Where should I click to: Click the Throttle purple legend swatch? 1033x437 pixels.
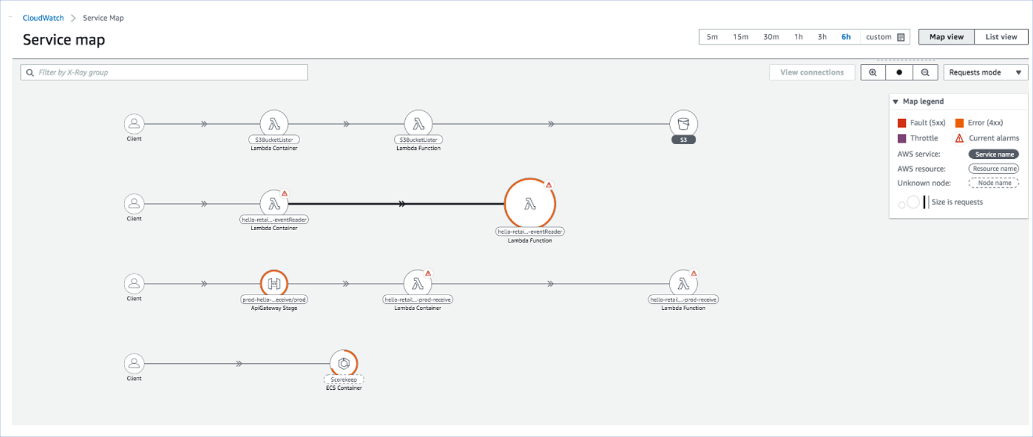pyautogui.click(x=902, y=138)
